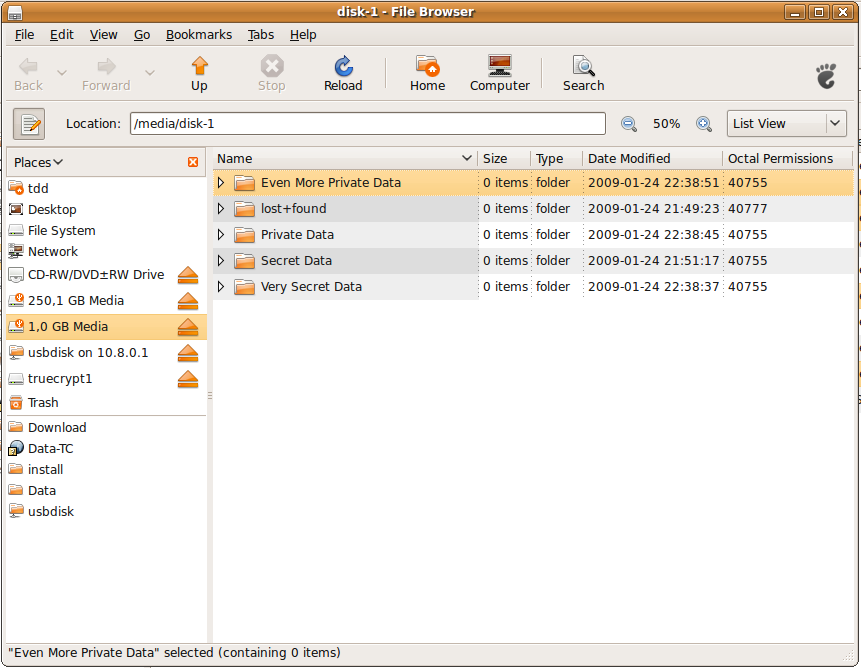The height and width of the screenshot is (668, 861).
Task: Open the Places sidebar selector dropdown
Action: pyautogui.click(x=38, y=162)
